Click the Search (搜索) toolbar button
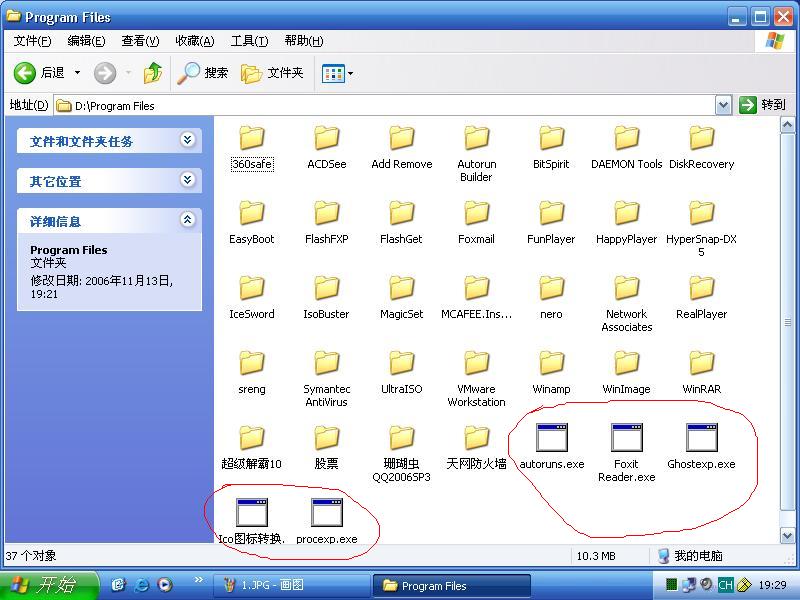The image size is (800, 600). [203, 73]
